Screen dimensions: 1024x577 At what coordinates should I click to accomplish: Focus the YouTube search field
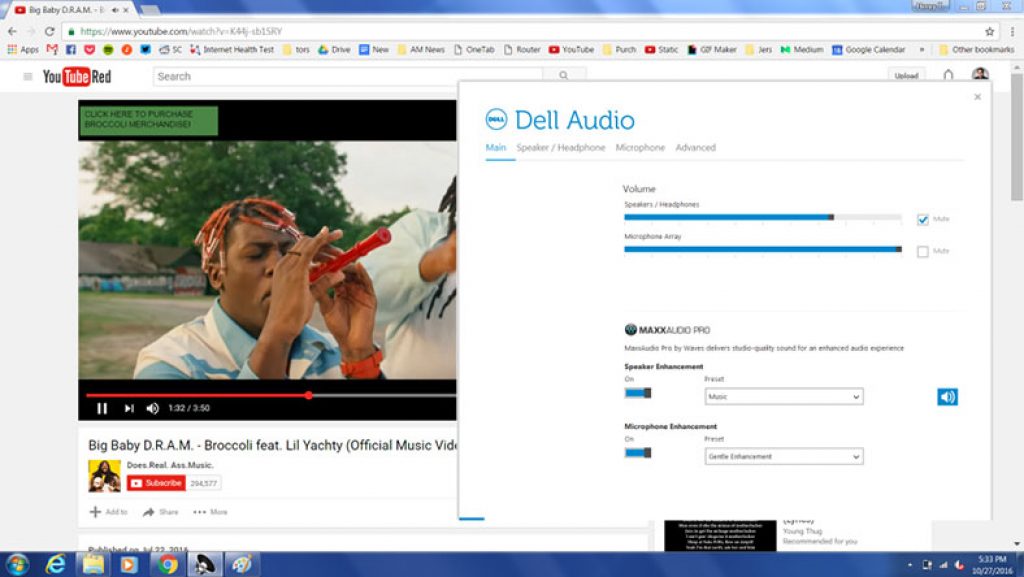348,76
